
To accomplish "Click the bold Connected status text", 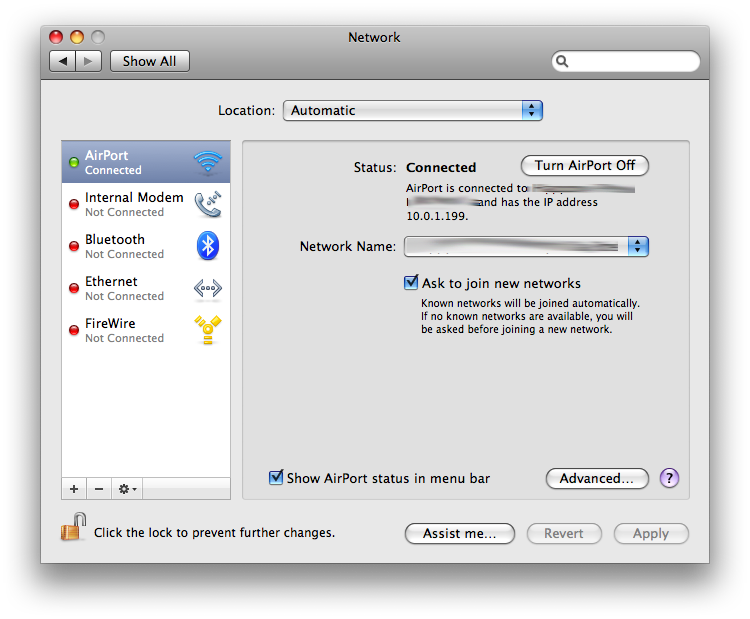I will click(441, 167).
